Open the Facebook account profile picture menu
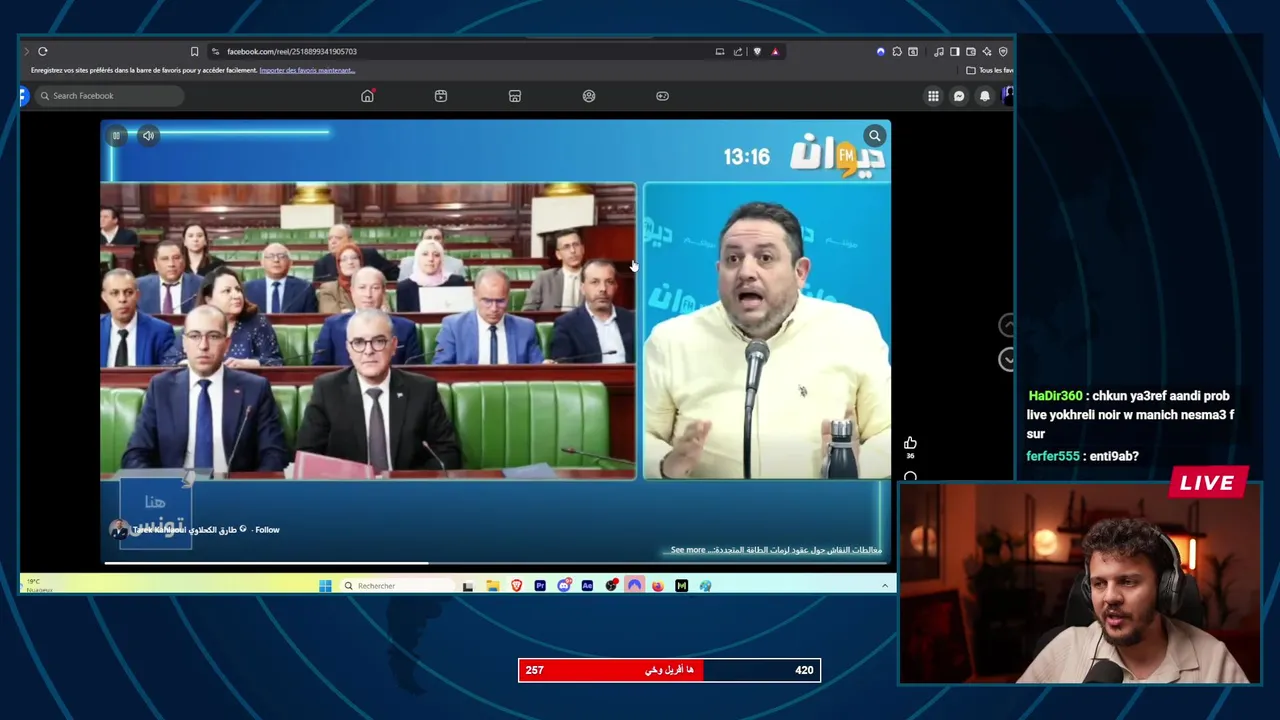Image resolution: width=1280 pixels, height=720 pixels. pyautogui.click(x=1008, y=96)
